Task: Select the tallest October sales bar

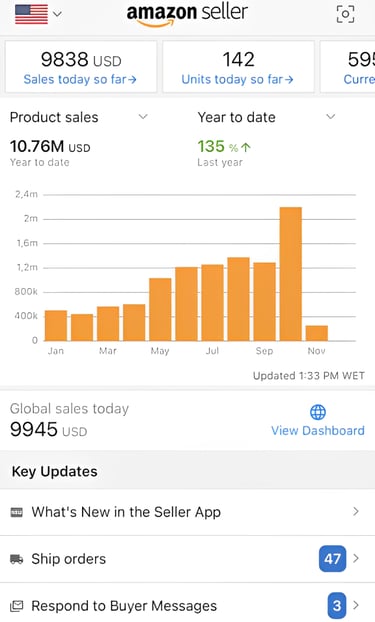Action: click(x=291, y=274)
